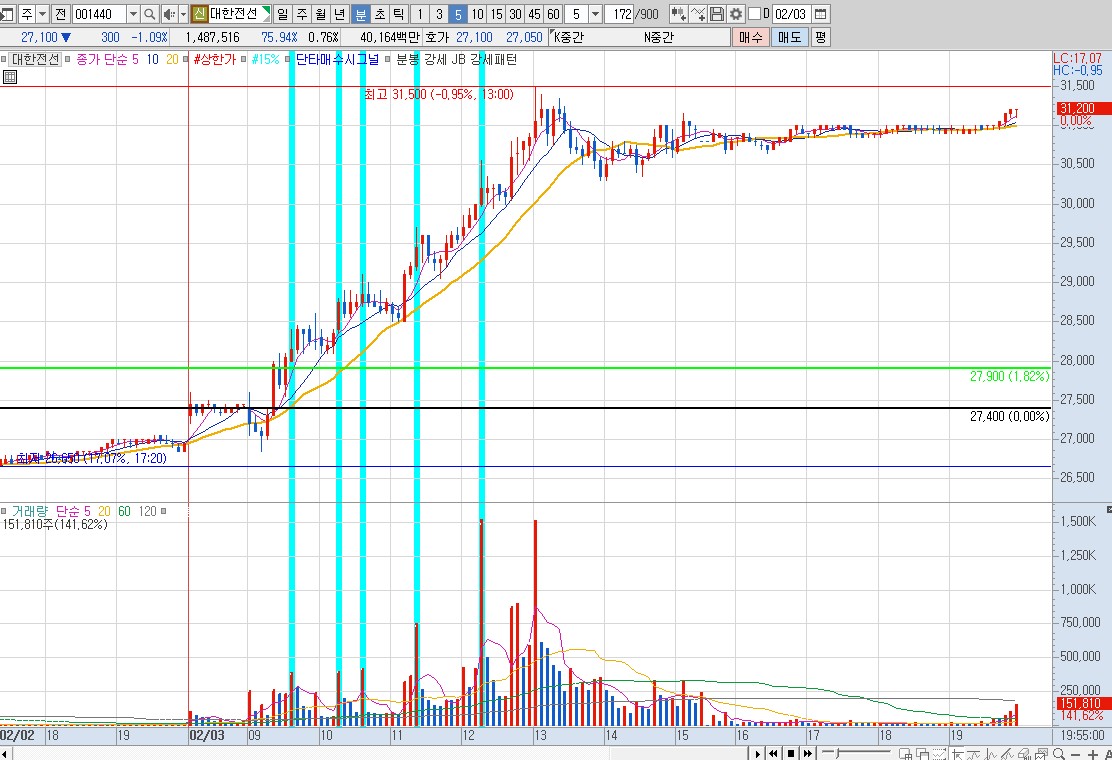Open the calendar date picker icon
The height and width of the screenshot is (760, 1112).
point(820,13)
